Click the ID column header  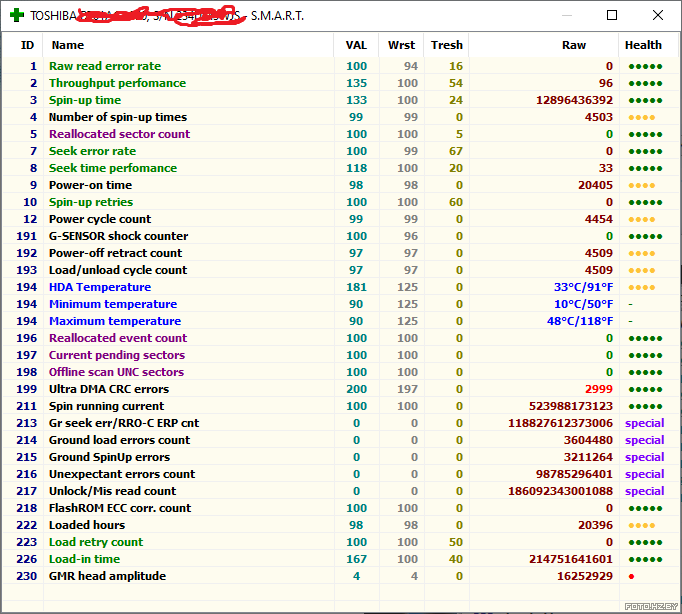tap(27, 45)
